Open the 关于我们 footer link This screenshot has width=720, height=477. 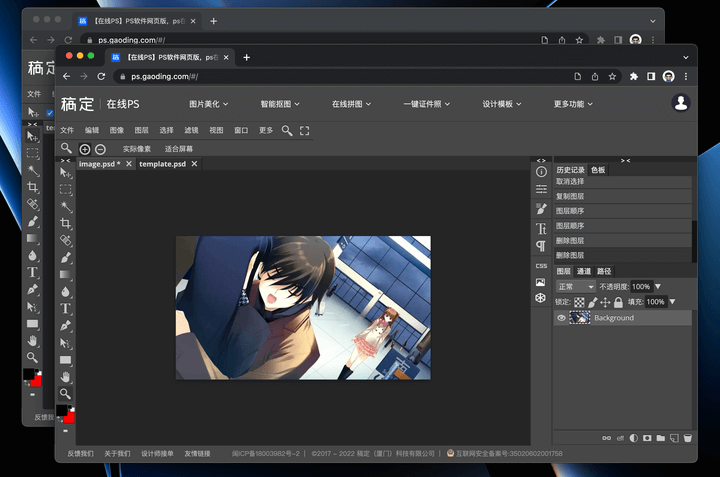click(x=117, y=454)
